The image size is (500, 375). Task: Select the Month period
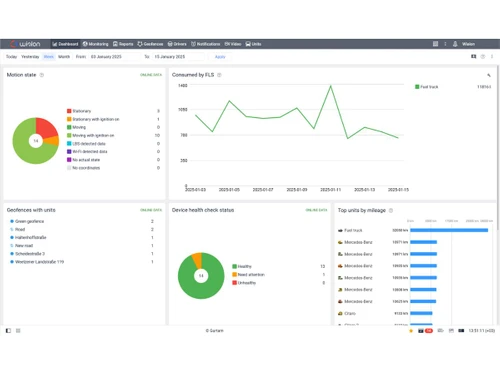coord(64,57)
